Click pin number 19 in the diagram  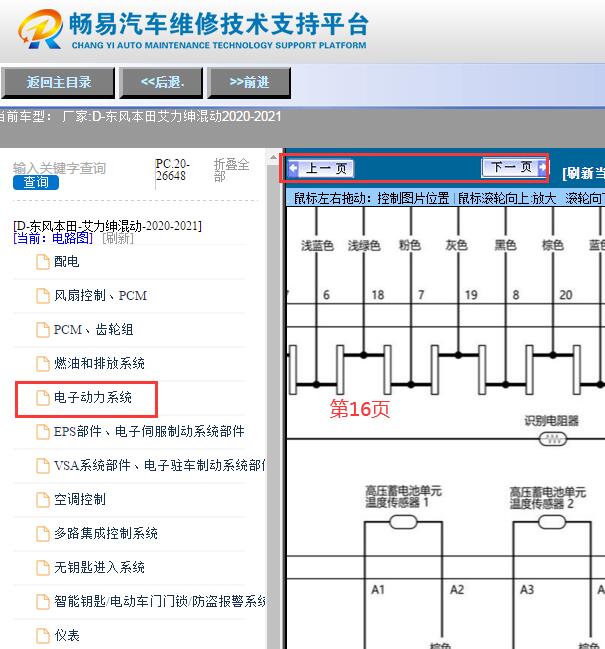click(x=471, y=295)
